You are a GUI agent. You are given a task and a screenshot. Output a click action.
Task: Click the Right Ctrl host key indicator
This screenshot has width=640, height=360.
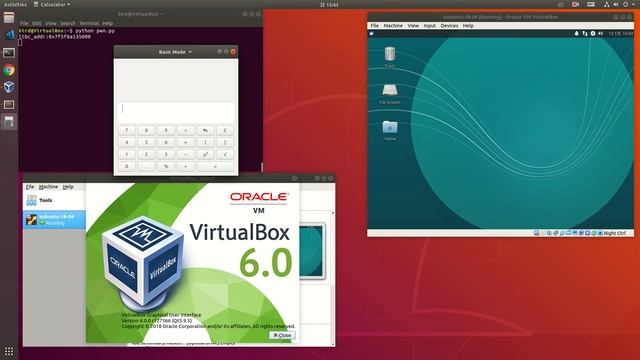(614, 233)
